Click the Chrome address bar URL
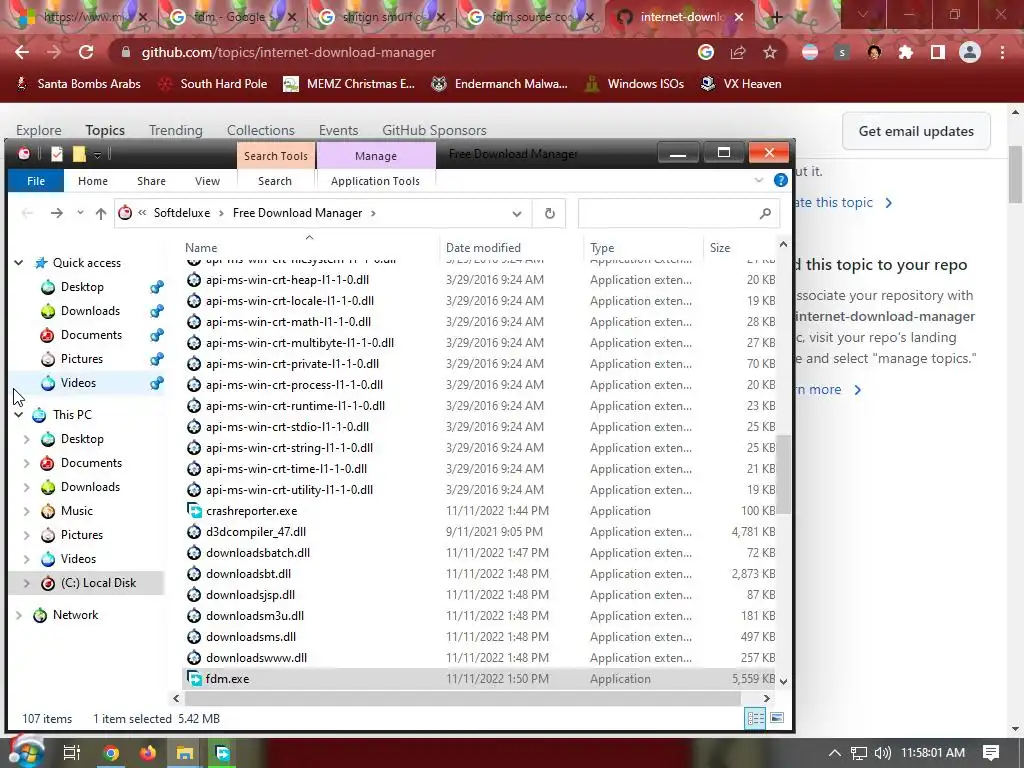 click(x=288, y=52)
